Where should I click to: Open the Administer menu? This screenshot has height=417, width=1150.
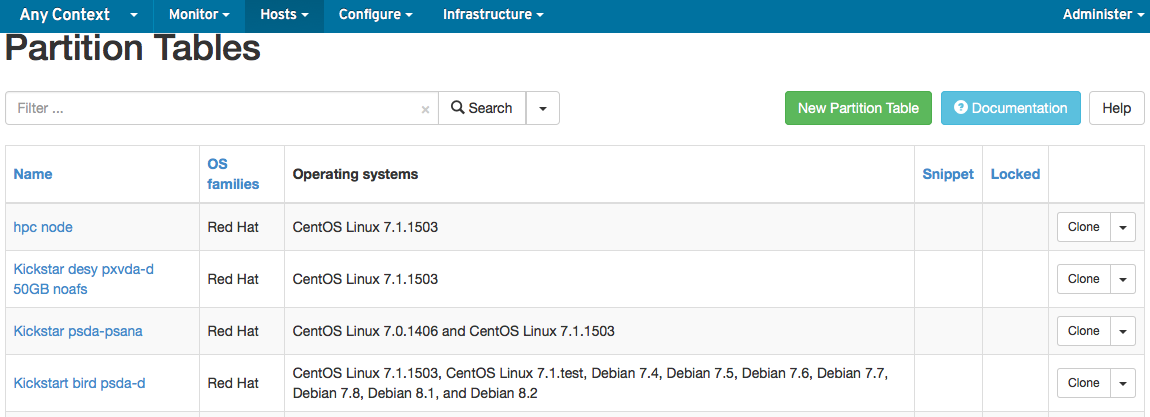click(x=1103, y=15)
